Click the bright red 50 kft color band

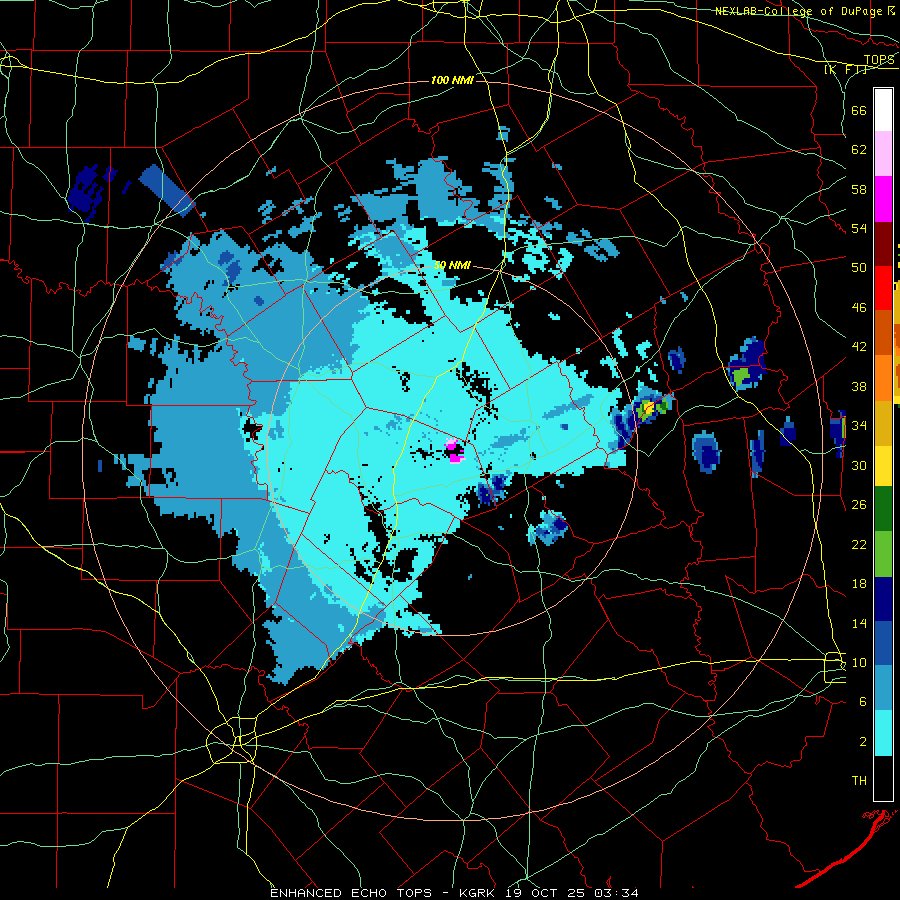pos(883,288)
